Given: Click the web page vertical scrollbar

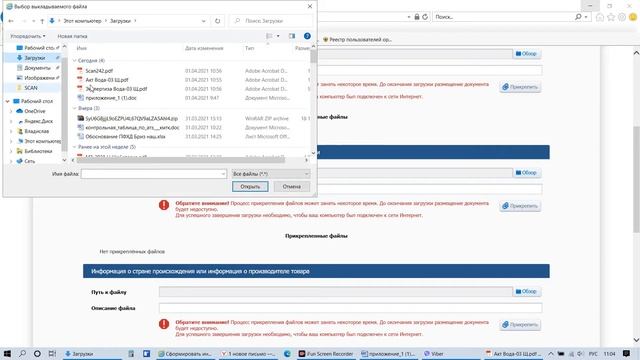Looking at the screenshot, I should coord(636,180).
